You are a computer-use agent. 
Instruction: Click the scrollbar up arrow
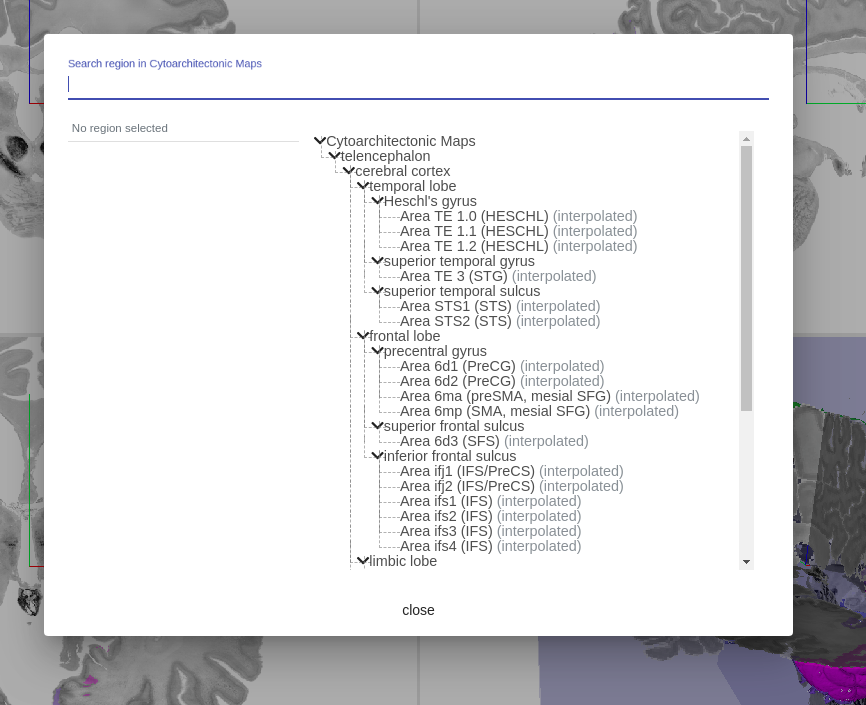pos(746,139)
